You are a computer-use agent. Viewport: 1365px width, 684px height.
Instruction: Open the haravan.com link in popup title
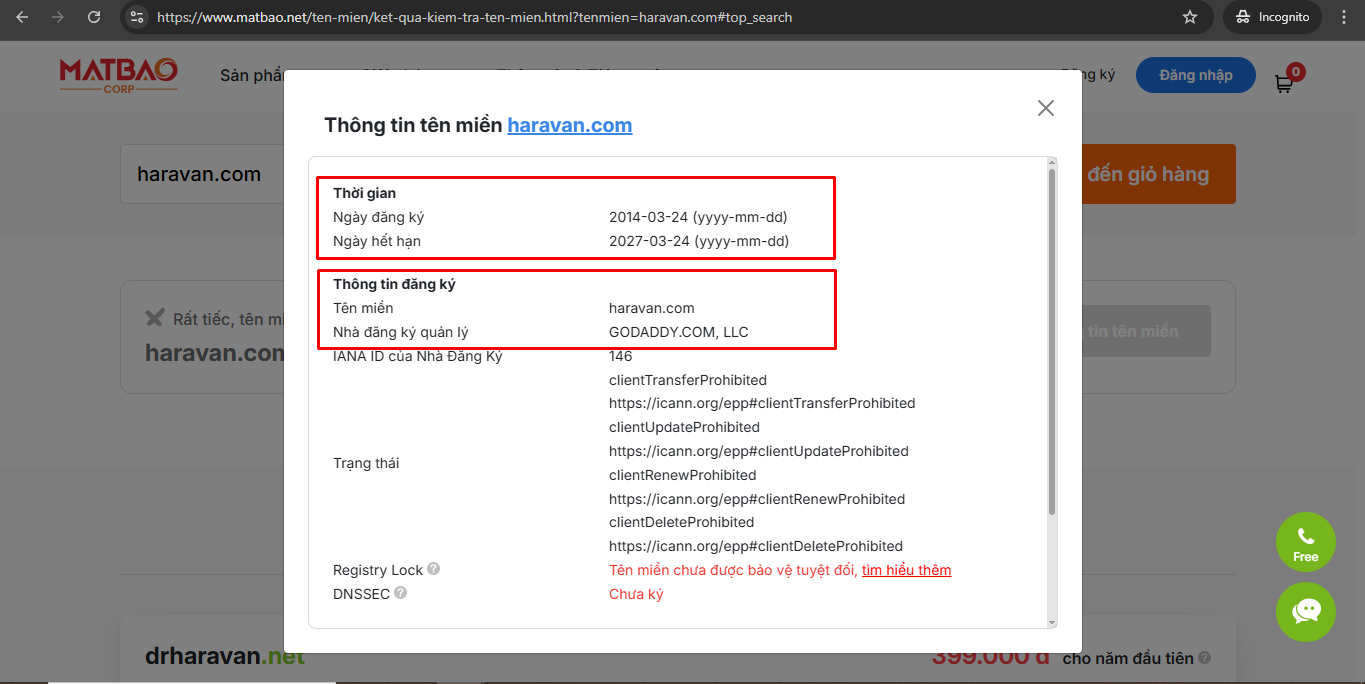[x=570, y=125]
